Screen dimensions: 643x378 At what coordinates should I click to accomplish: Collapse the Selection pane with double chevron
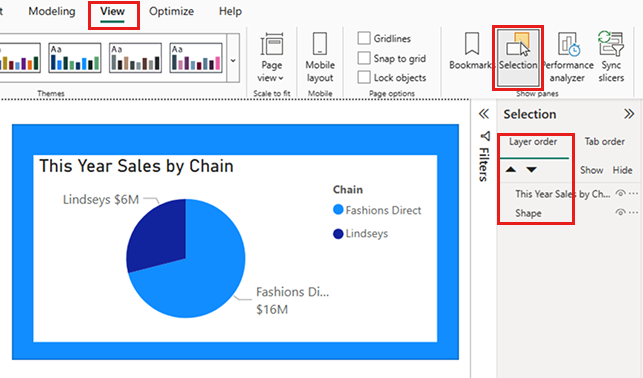629,114
